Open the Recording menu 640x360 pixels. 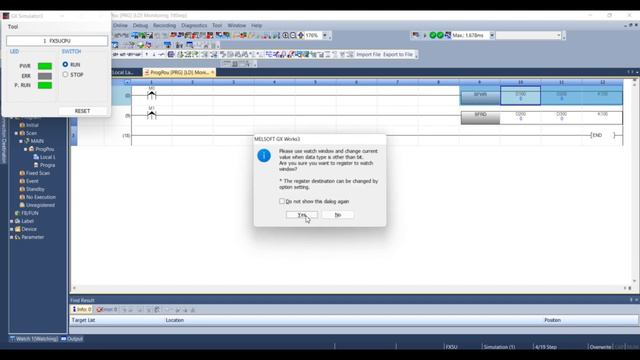click(164, 25)
